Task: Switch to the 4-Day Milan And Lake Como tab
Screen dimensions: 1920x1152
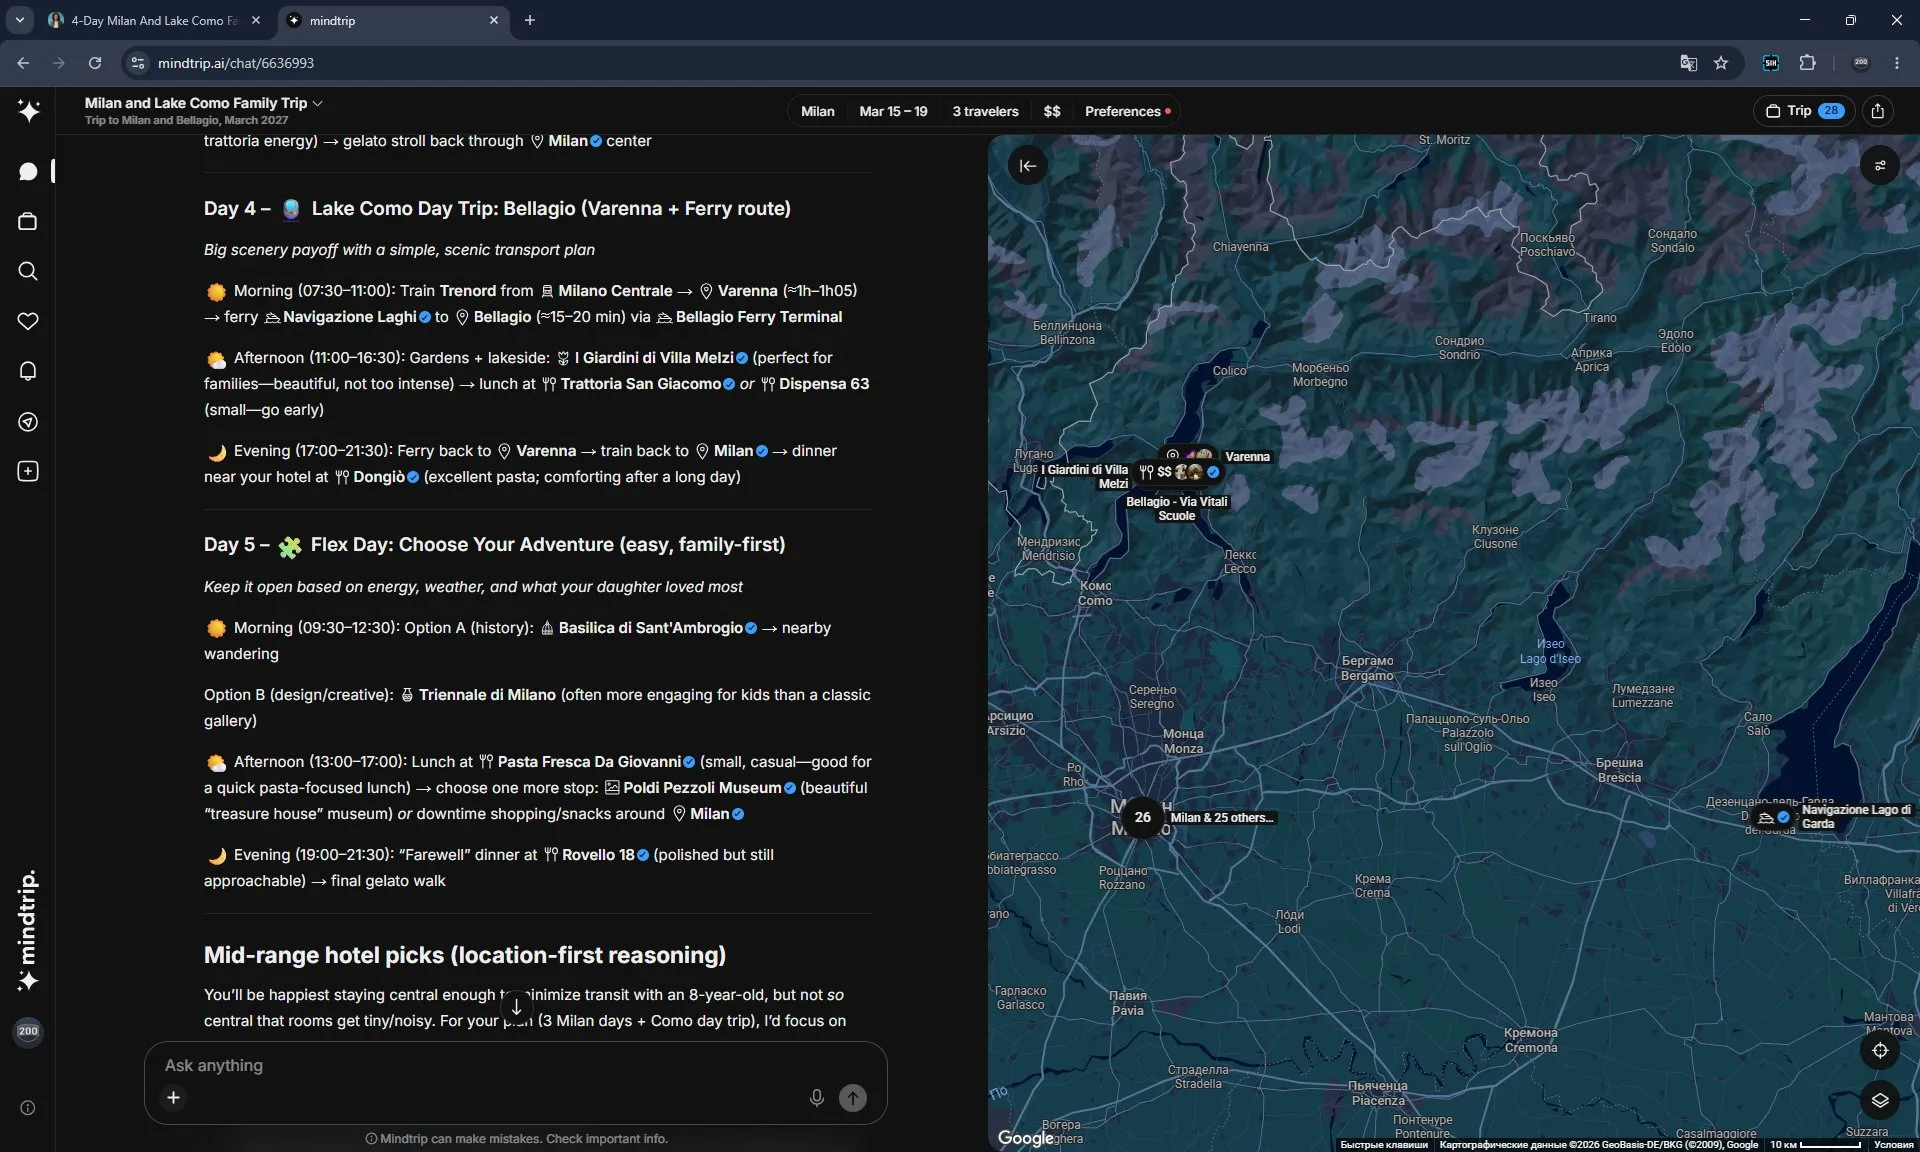Action: (154, 20)
